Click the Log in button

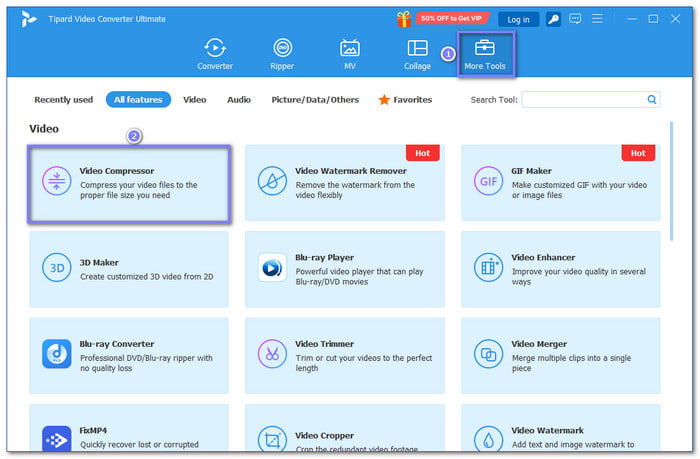[518, 19]
